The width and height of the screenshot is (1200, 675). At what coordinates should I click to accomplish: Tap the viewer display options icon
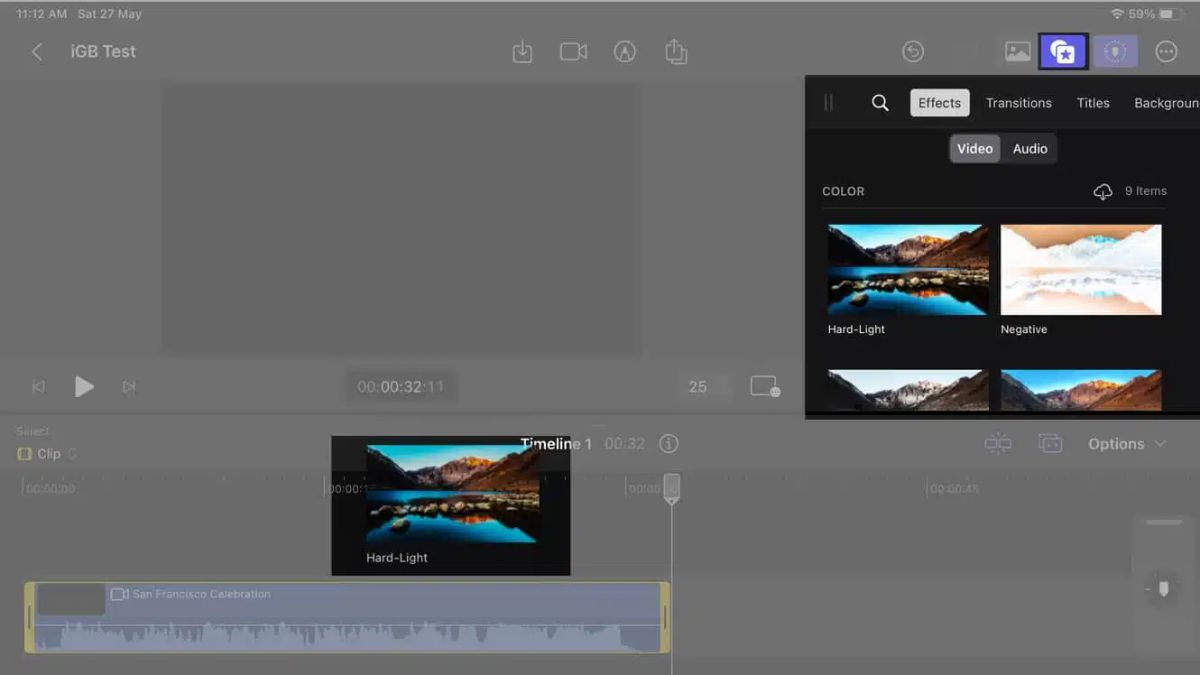point(765,386)
